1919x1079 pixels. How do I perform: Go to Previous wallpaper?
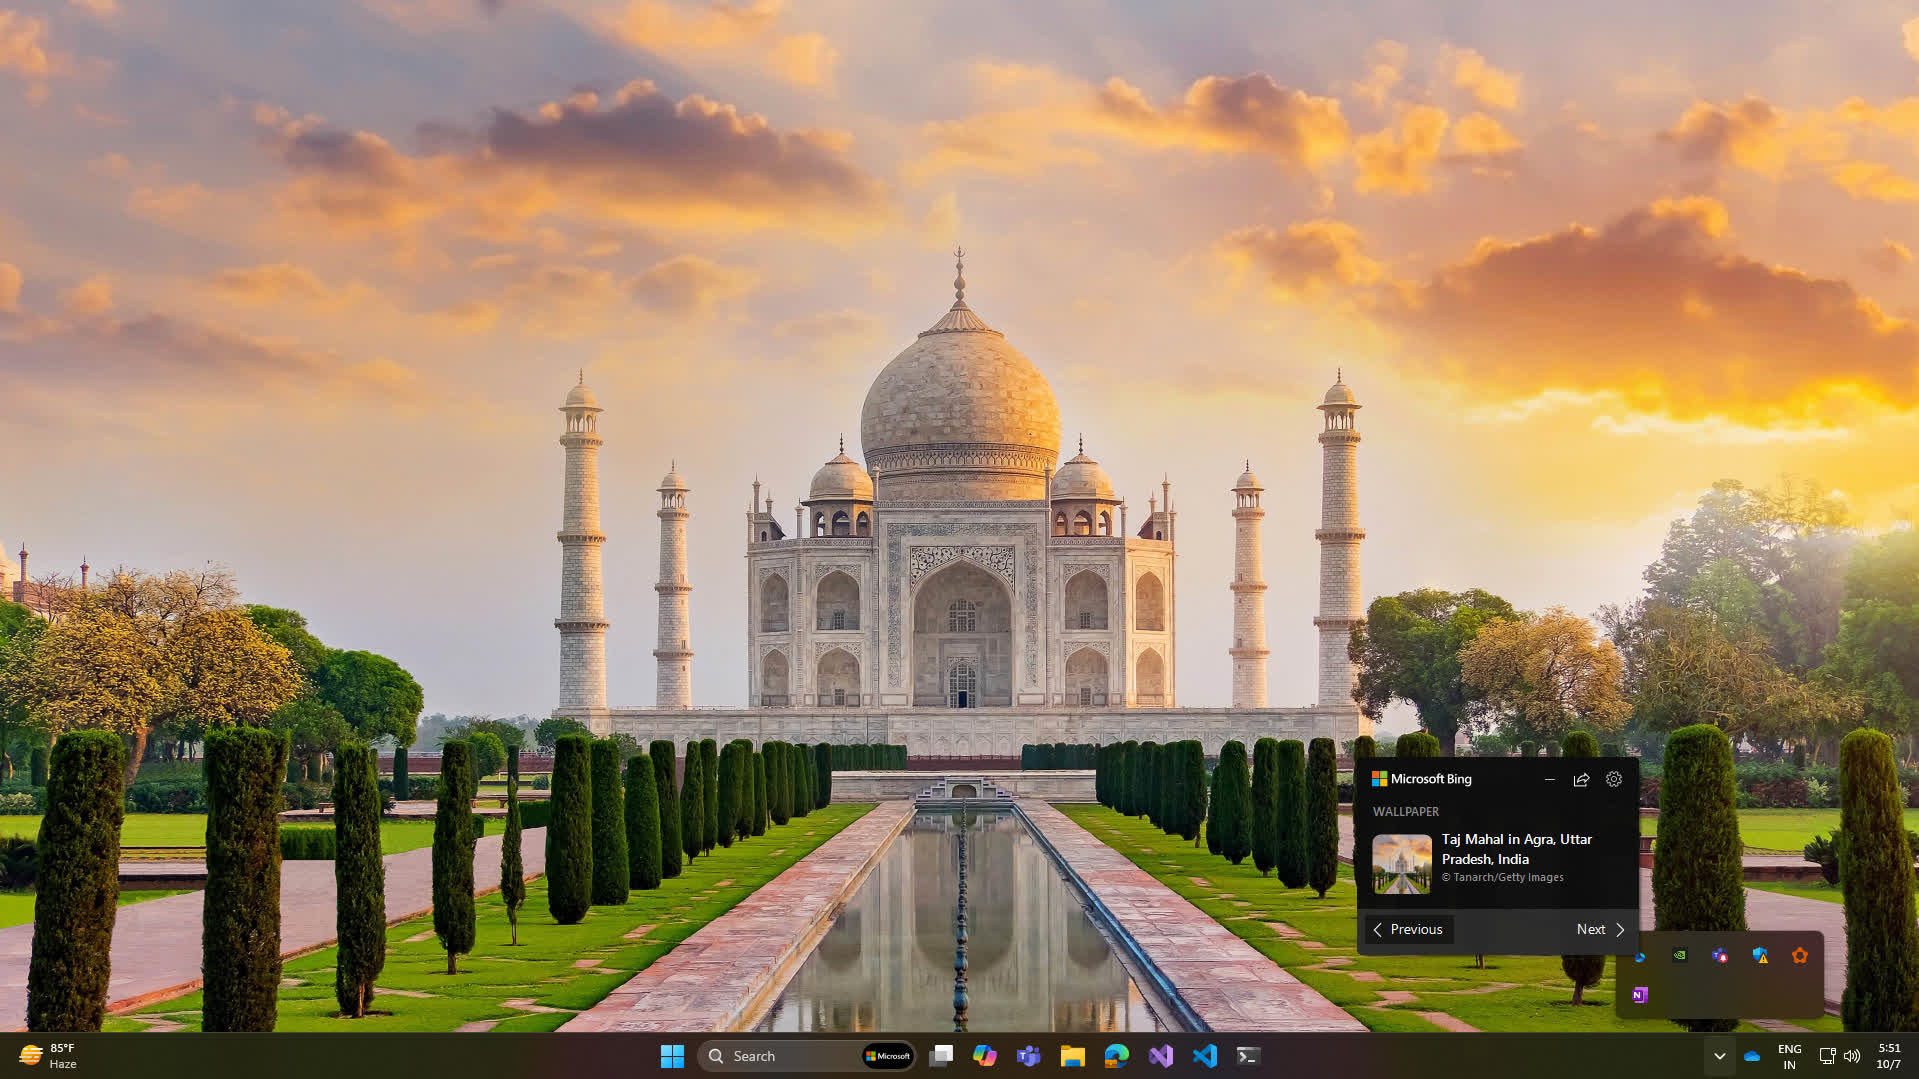pos(1408,929)
